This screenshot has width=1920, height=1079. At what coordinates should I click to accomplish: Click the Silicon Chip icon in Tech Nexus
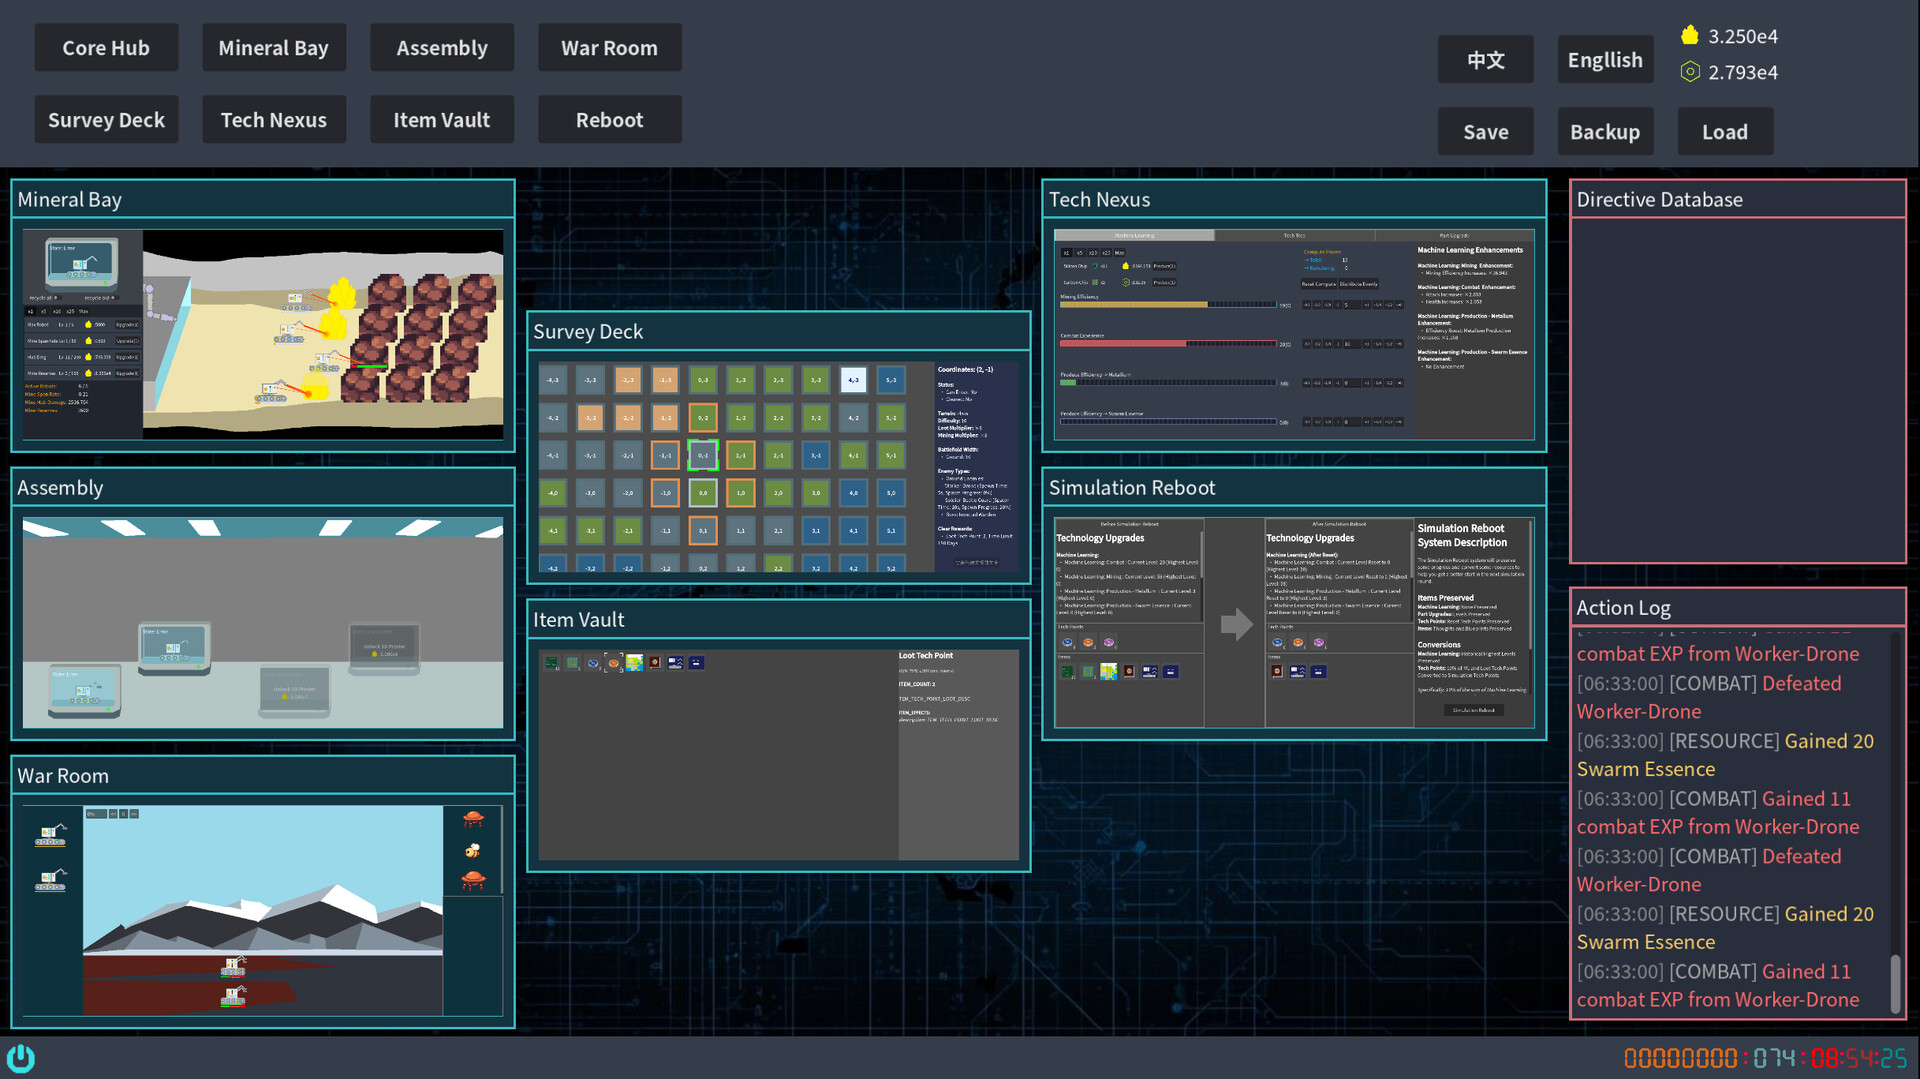pos(1094,266)
